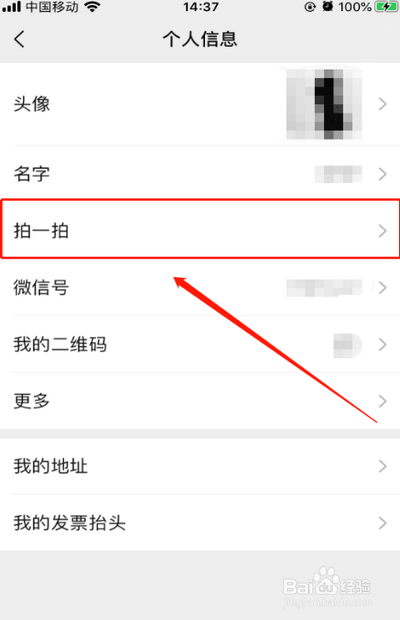400x620 pixels.
Task: Tap the 名字 label row
Action: [200, 174]
